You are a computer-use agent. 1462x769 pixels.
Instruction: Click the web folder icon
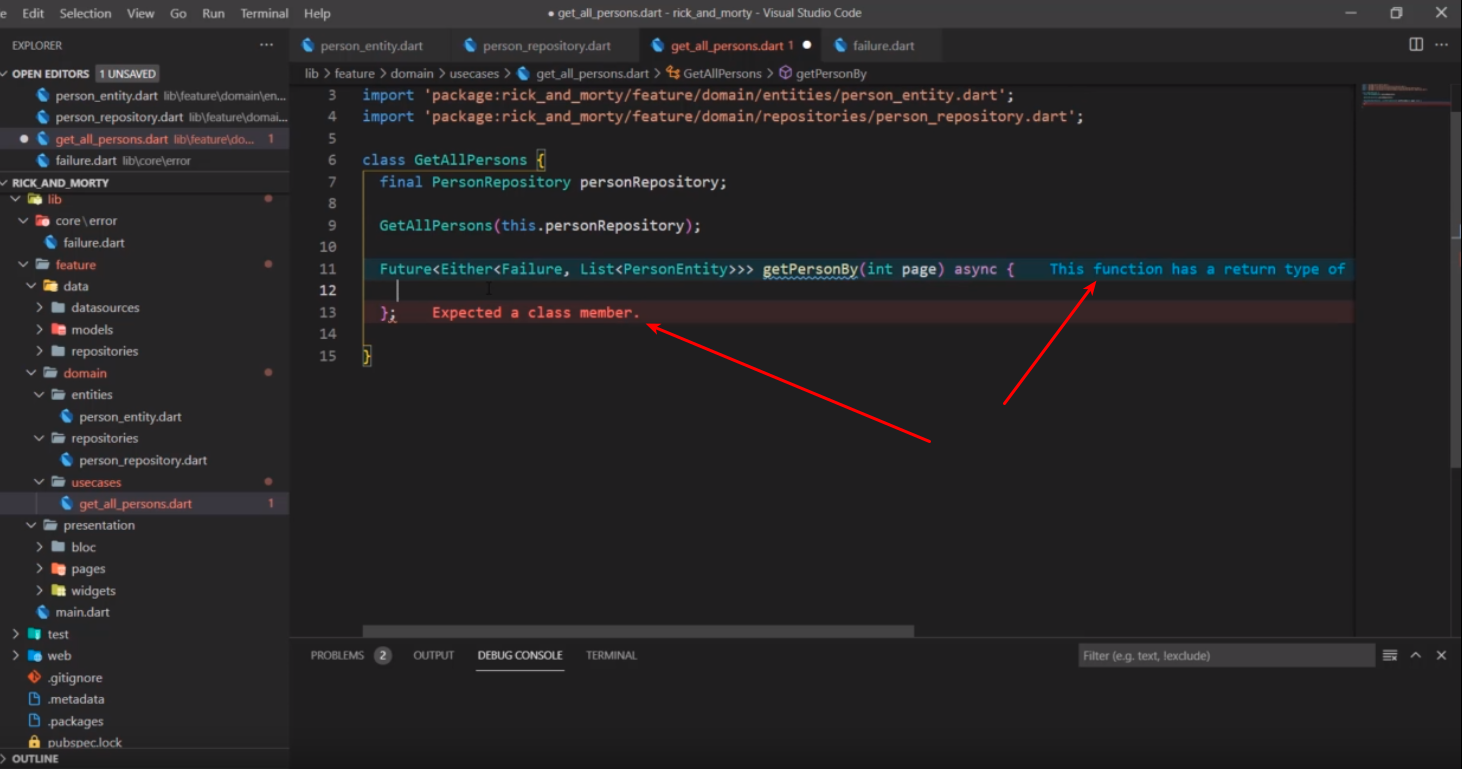[35, 656]
